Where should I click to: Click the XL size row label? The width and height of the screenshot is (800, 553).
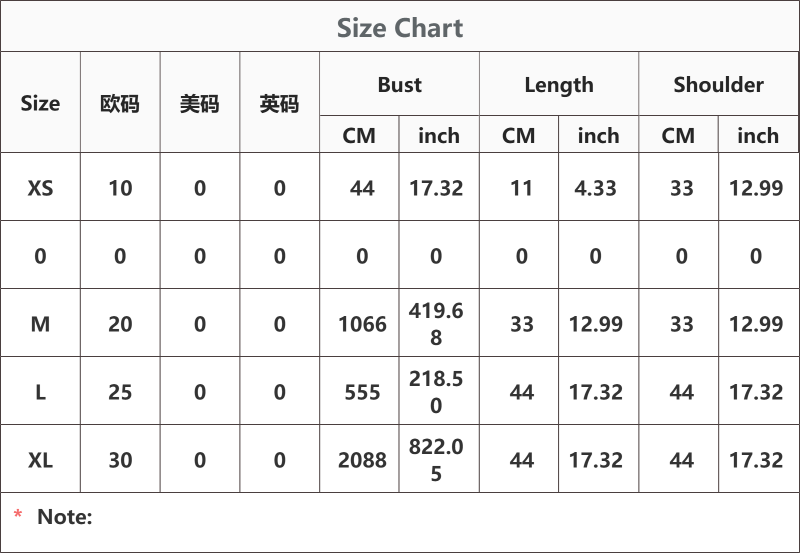coord(40,460)
